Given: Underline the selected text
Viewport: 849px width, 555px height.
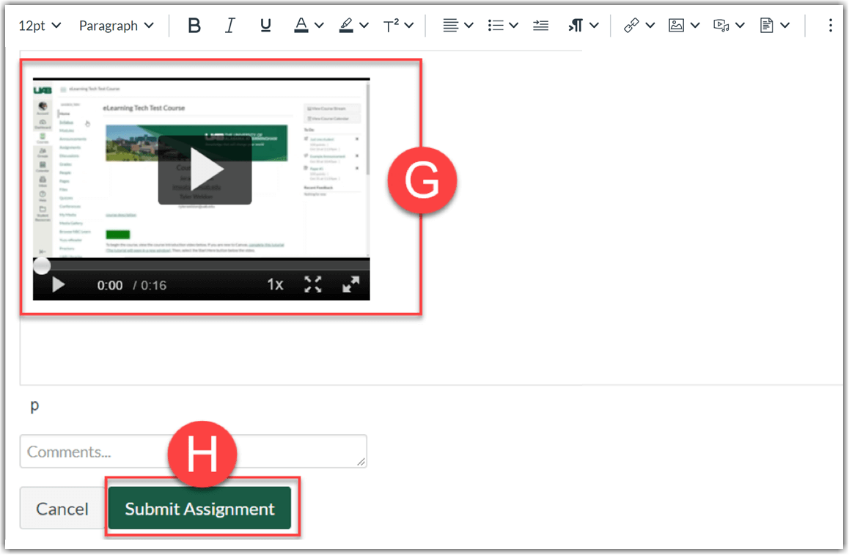Looking at the screenshot, I should coord(264,26).
